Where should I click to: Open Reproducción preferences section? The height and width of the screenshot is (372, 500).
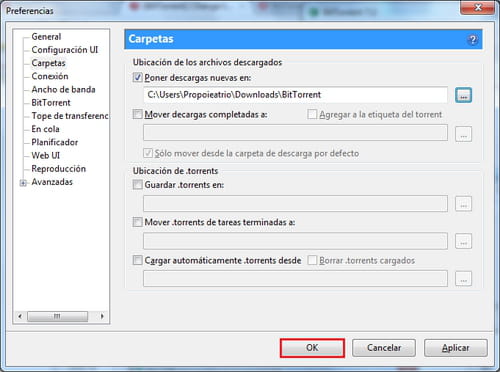(x=59, y=169)
